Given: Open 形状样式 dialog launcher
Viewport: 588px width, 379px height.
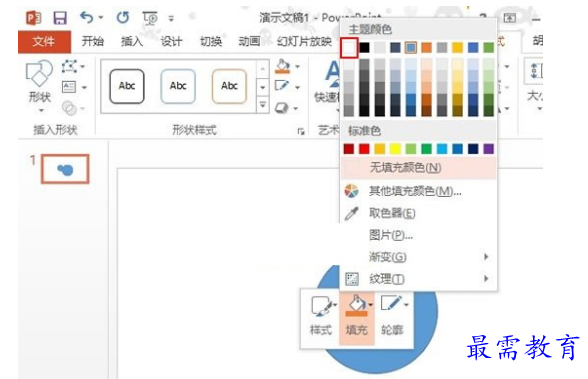Looking at the screenshot, I should click(301, 131).
